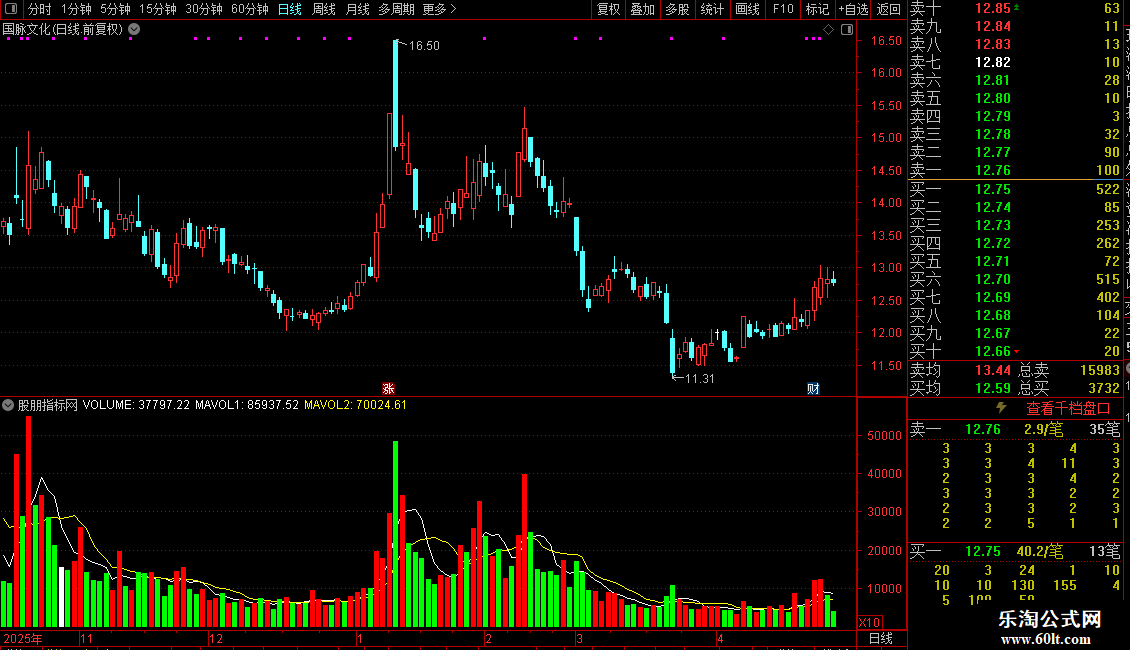Click the 日线 label below the volume axis
The width and height of the screenshot is (1130, 650).
(x=881, y=638)
